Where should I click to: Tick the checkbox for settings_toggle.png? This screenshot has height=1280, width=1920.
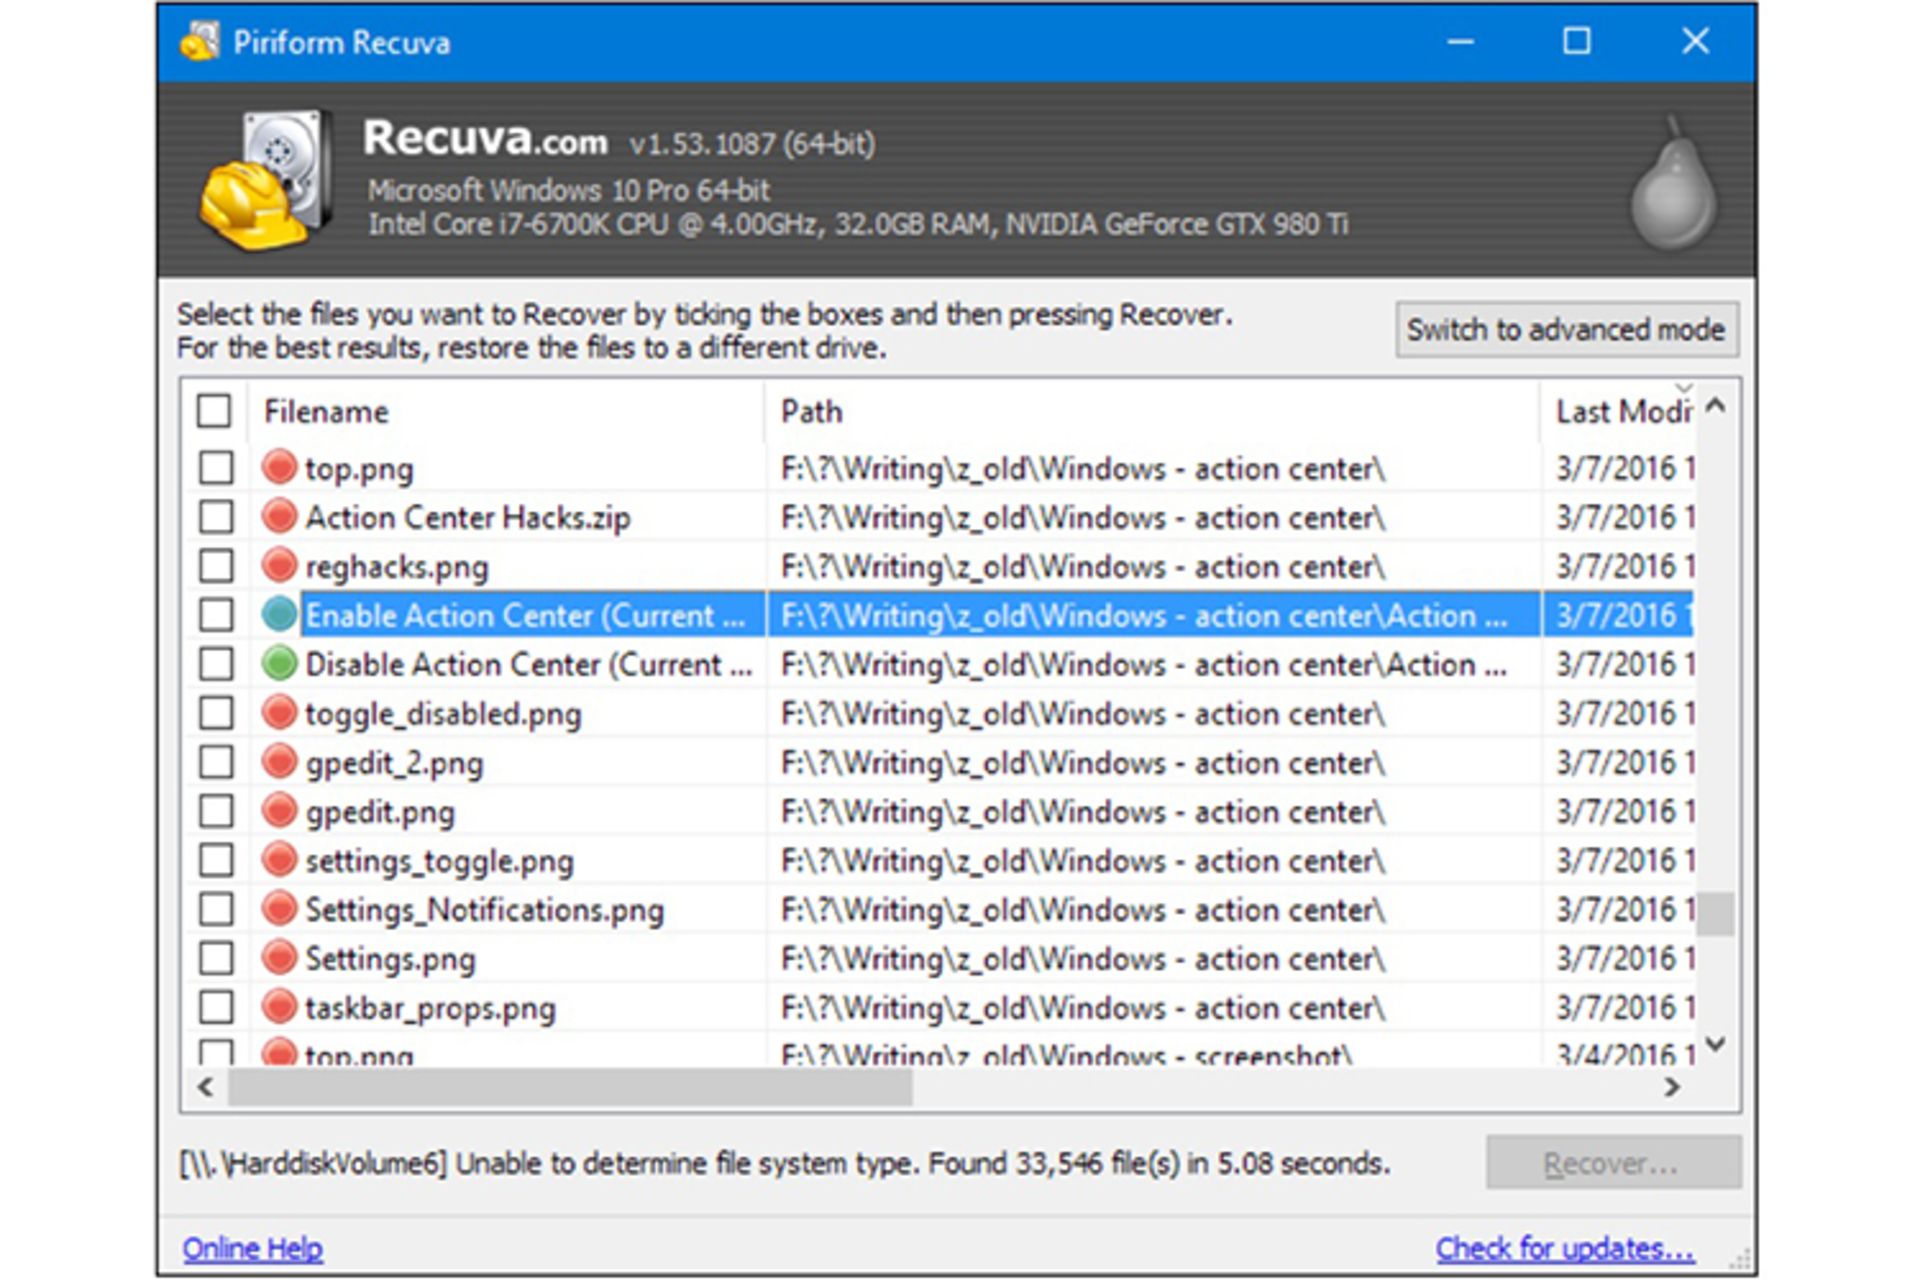[x=215, y=860]
